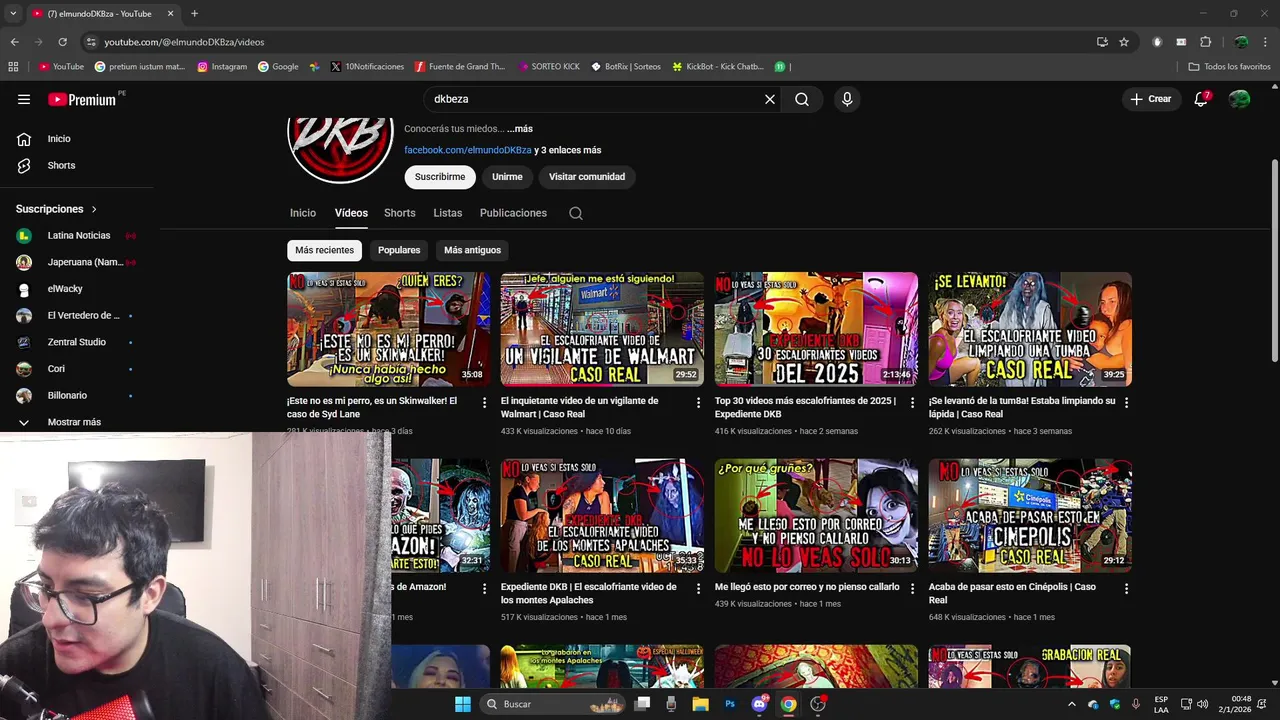1280x720 pixels.
Task: Show hidden system tray icons
Action: click(x=1072, y=704)
